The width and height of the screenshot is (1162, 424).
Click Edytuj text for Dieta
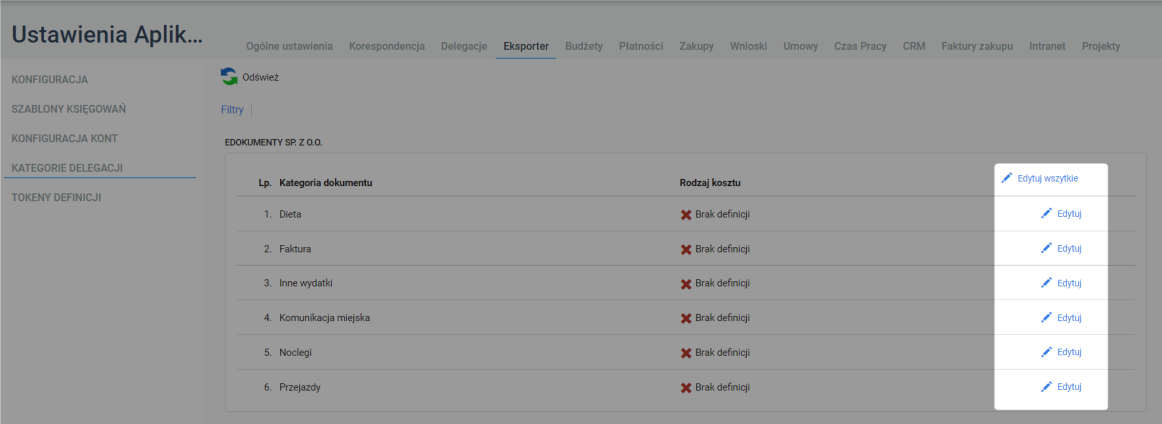click(x=1069, y=214)
